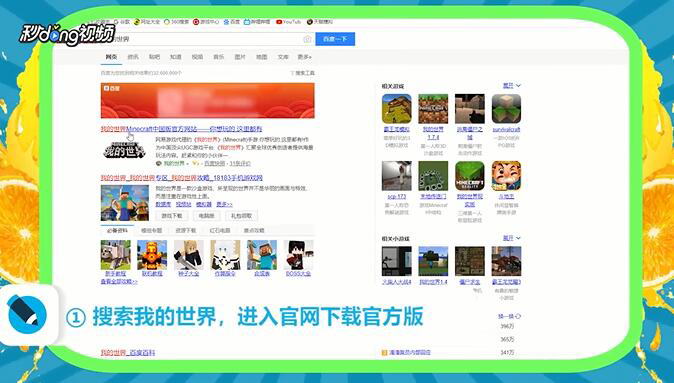Click the 更多>> sublink in 18183 result
The height and width of the screenshot is (383, 674).
coord(224,205)
